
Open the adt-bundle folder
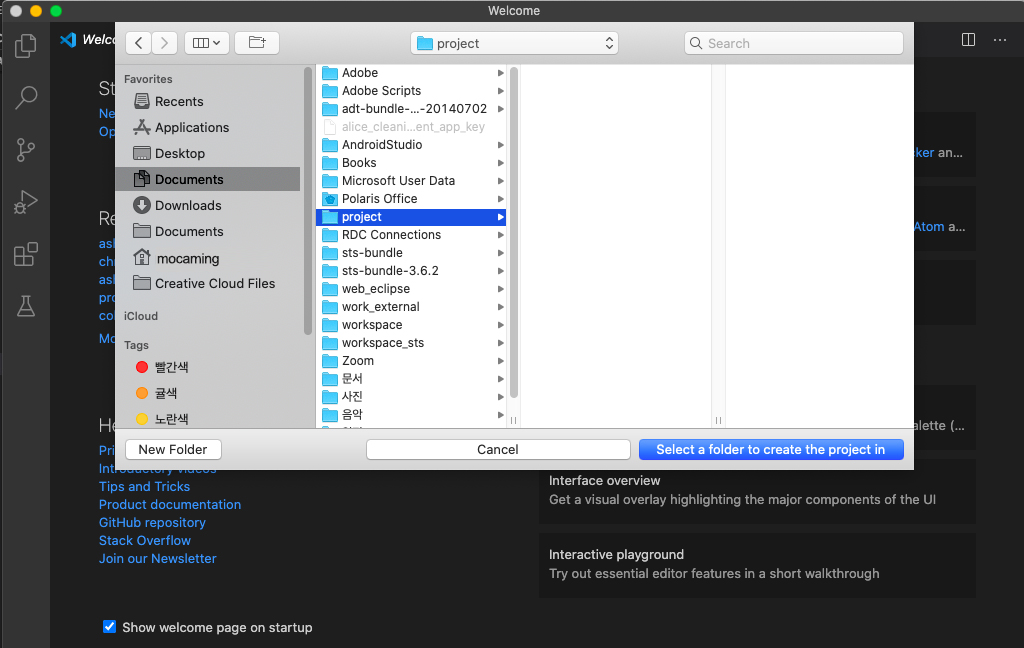411,108
